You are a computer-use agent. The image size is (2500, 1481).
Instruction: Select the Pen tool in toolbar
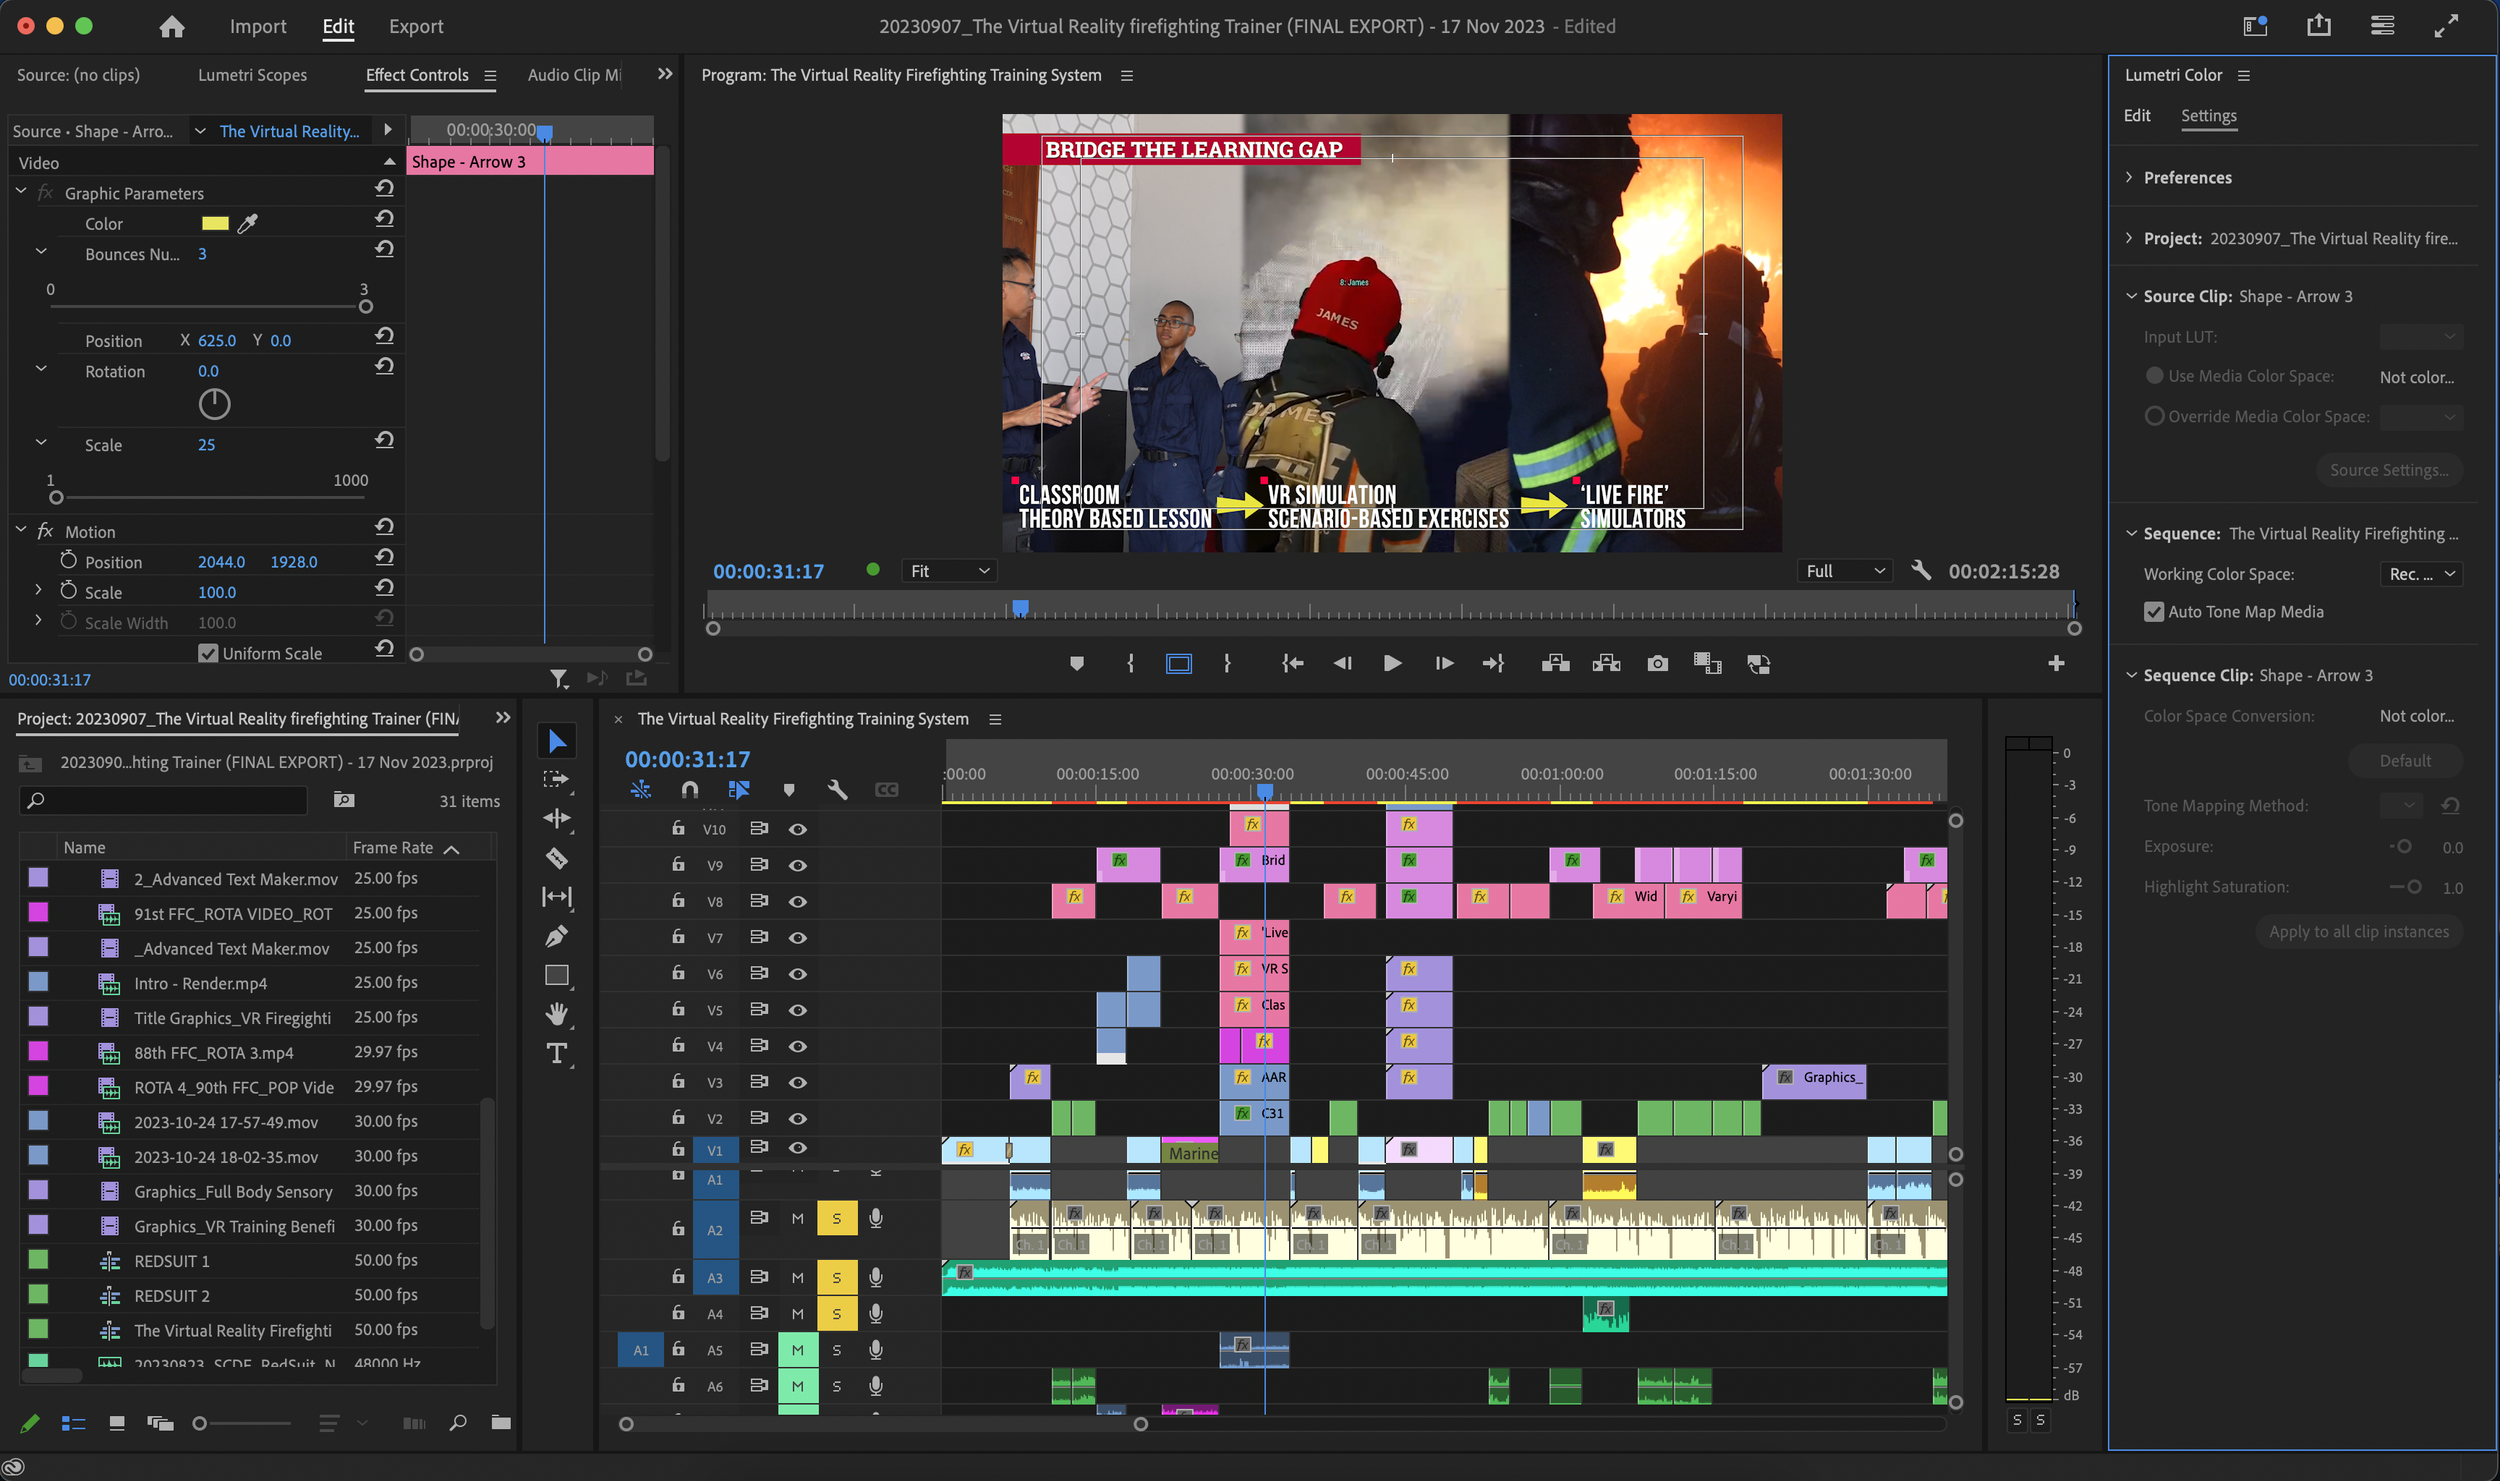(x=557, y=936)
